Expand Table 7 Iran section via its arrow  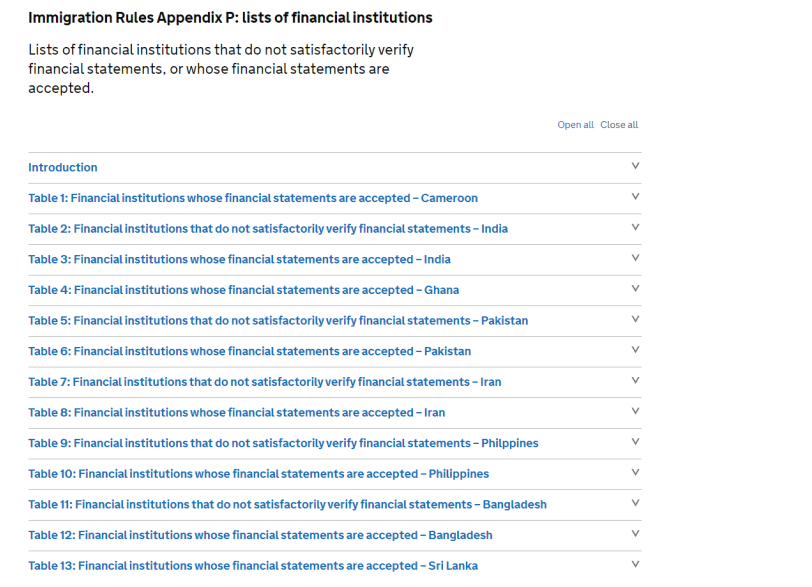click(x=635, y=381)
